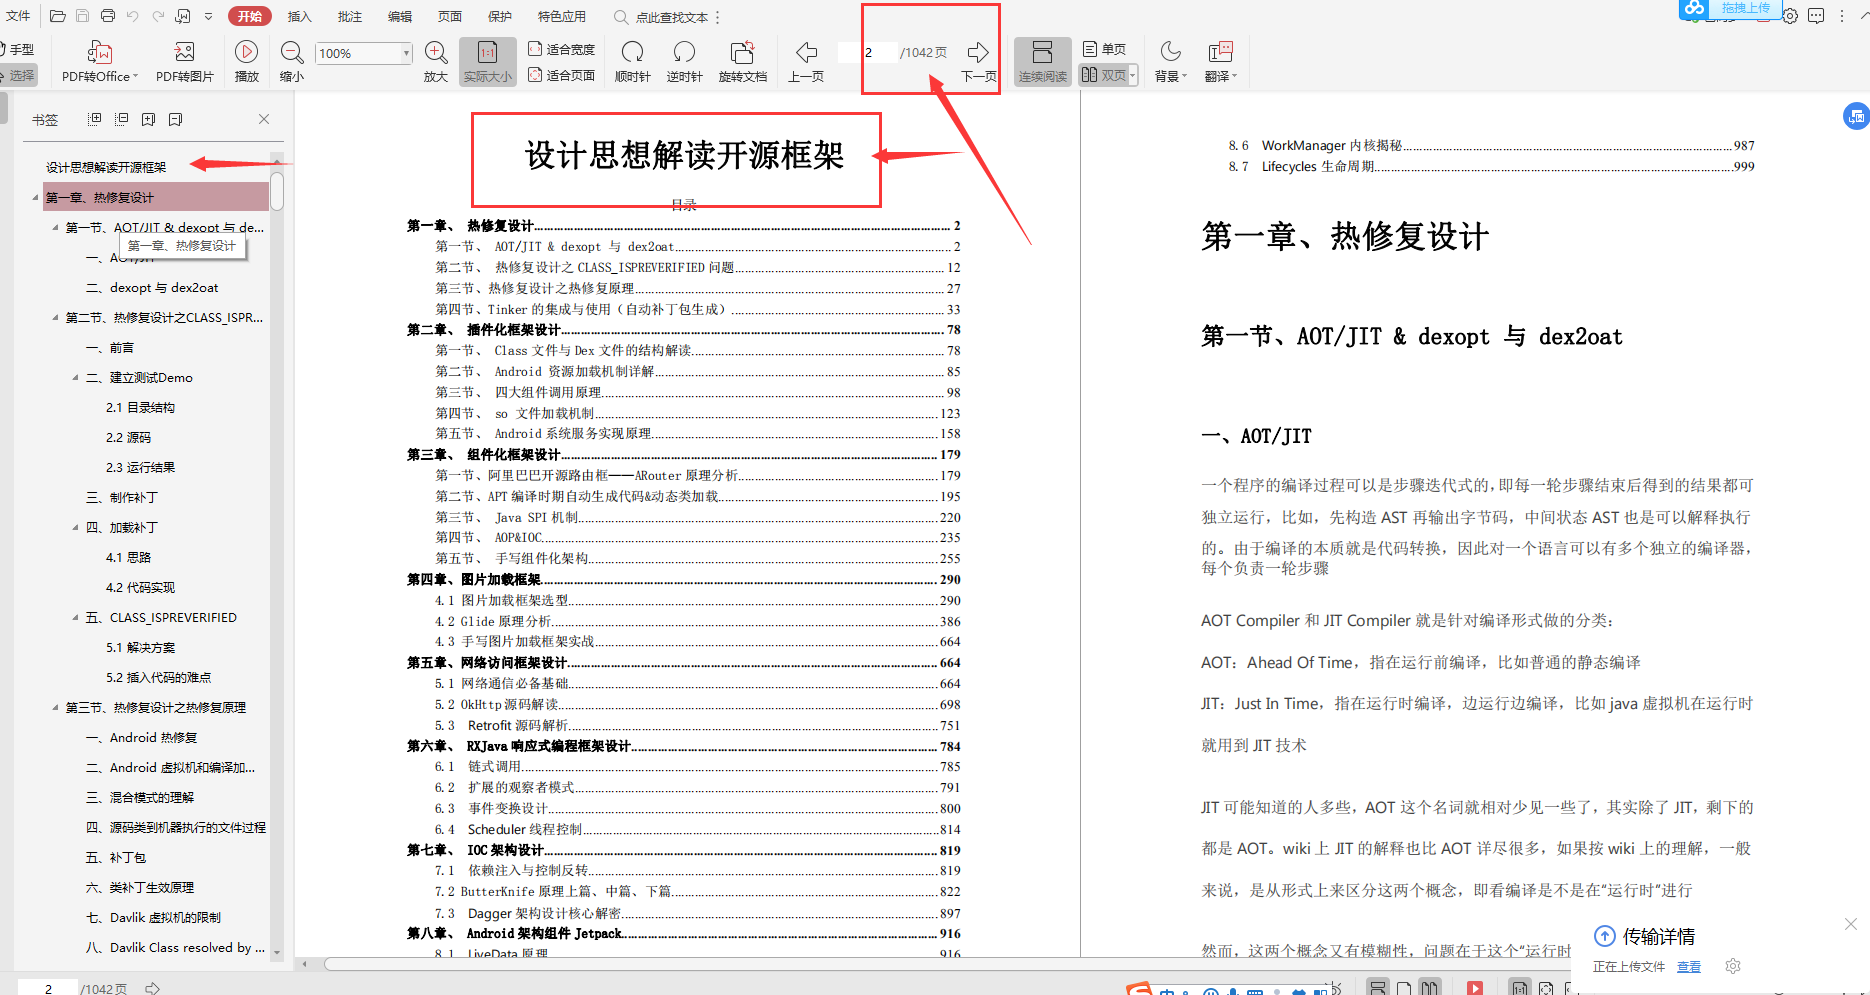Switch to 开始 ribbon tab

click(250, 16)
